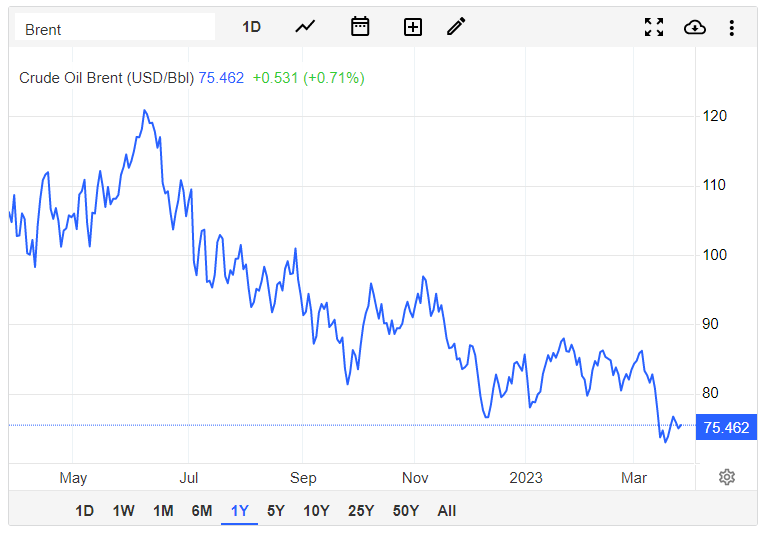
Task: Click the Sep date axis label
Action: point(303,478)
